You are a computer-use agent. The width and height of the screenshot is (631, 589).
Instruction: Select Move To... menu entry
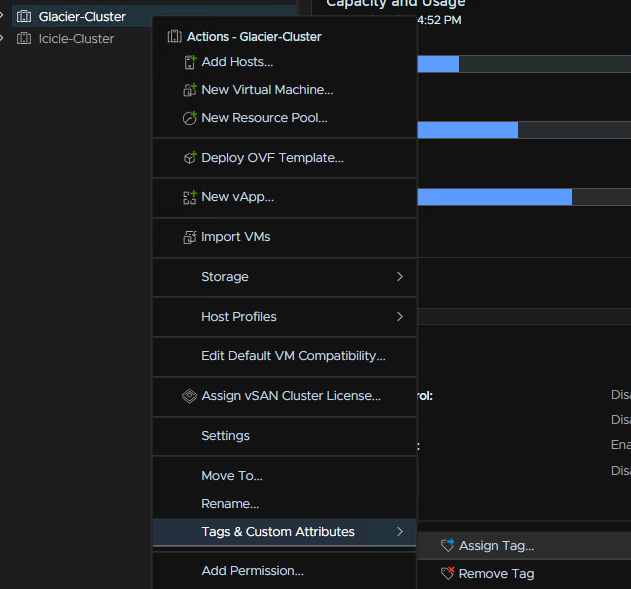coord(285,476)
